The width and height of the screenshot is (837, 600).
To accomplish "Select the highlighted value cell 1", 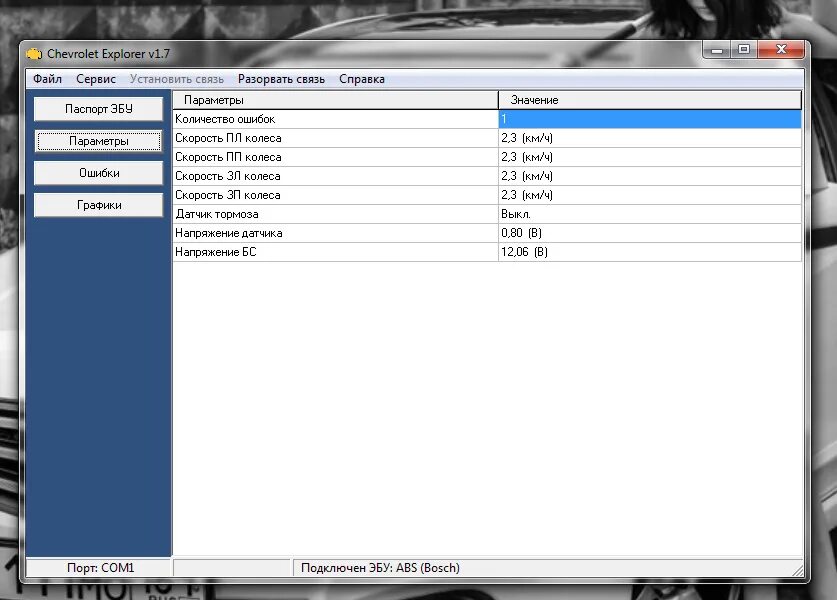I will pos(650,119).
